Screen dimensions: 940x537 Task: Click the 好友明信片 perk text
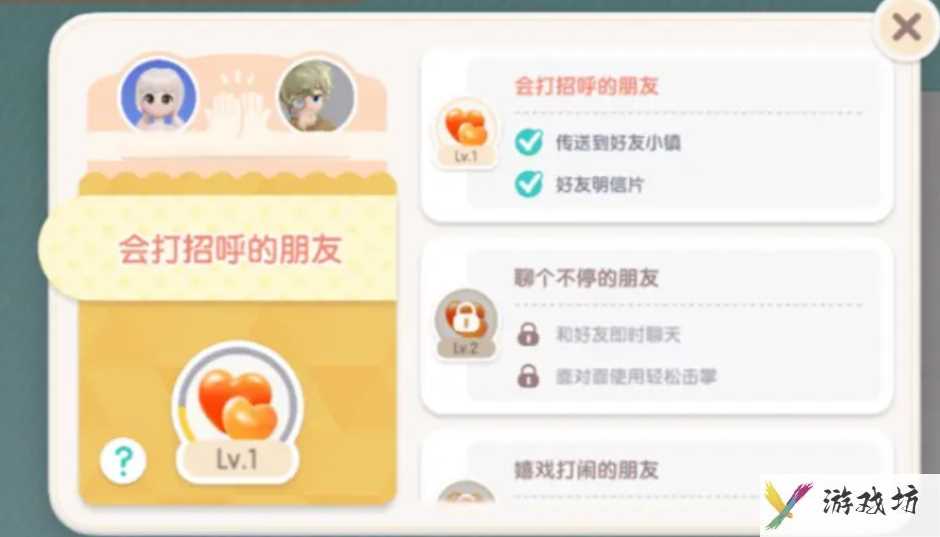[x=599, y=185]
